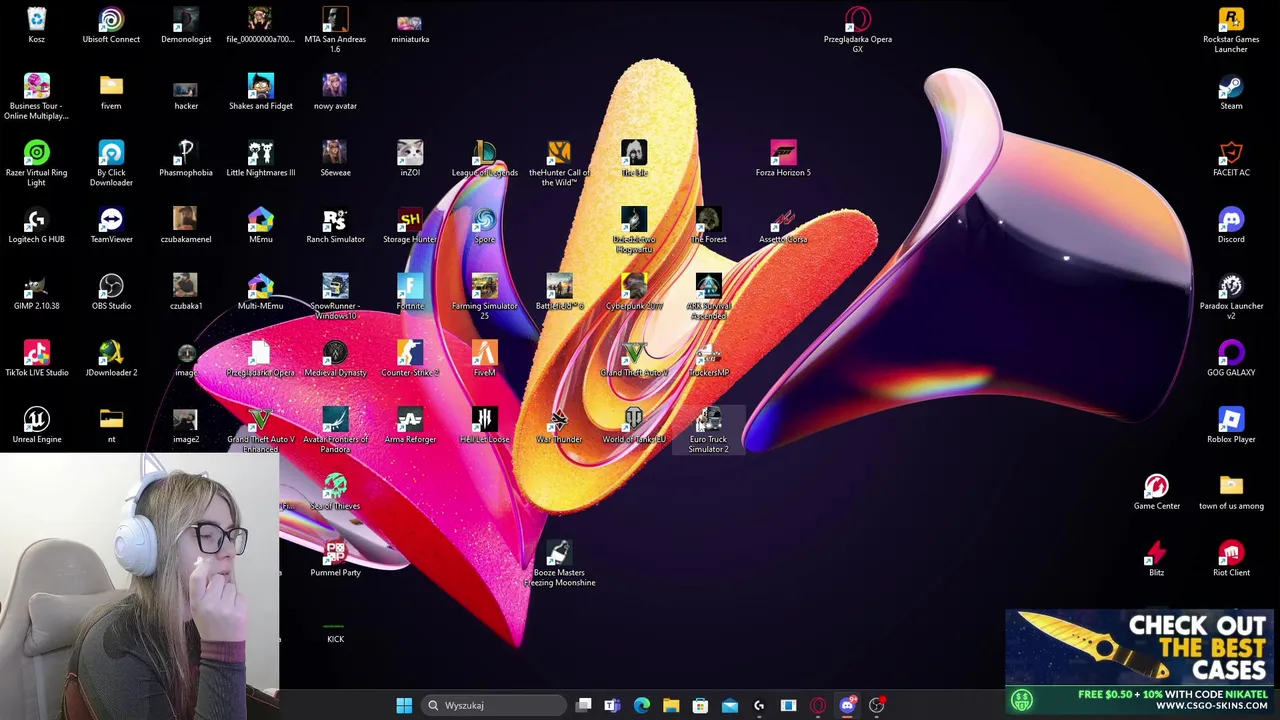Viewport: 1280px width, 720px height.
Task: Select Razer Virtual Ring Light icon
Action: pyautogui.click(x=36, y=164)
